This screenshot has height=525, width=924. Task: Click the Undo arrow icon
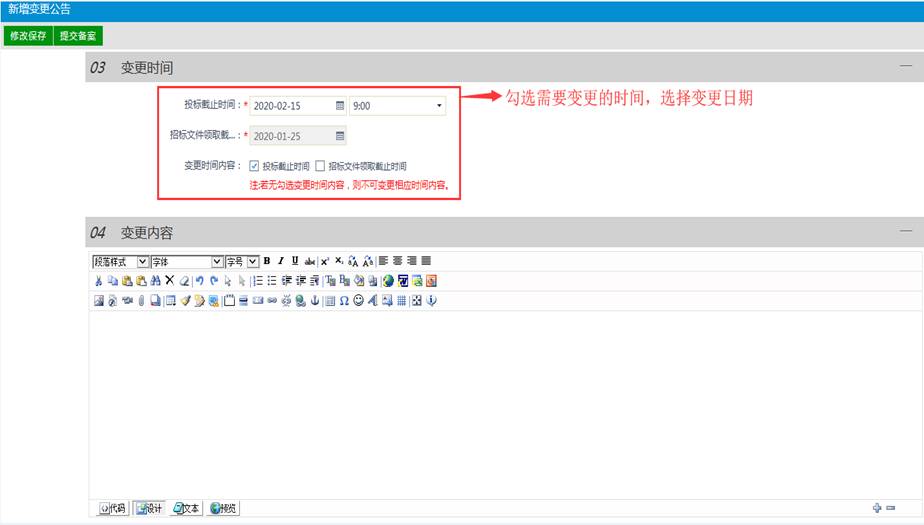click(x=200, y=281)
